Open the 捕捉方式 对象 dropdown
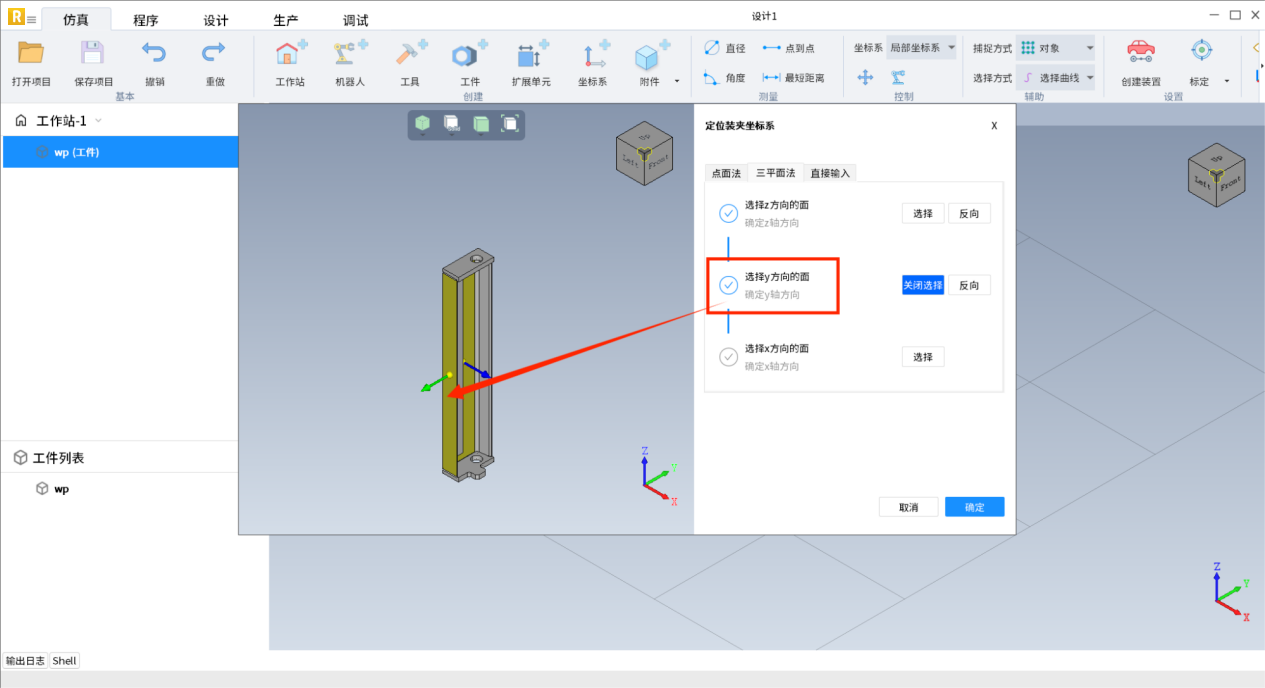The image size is (1265, 688). click(x=1057, y=48)
